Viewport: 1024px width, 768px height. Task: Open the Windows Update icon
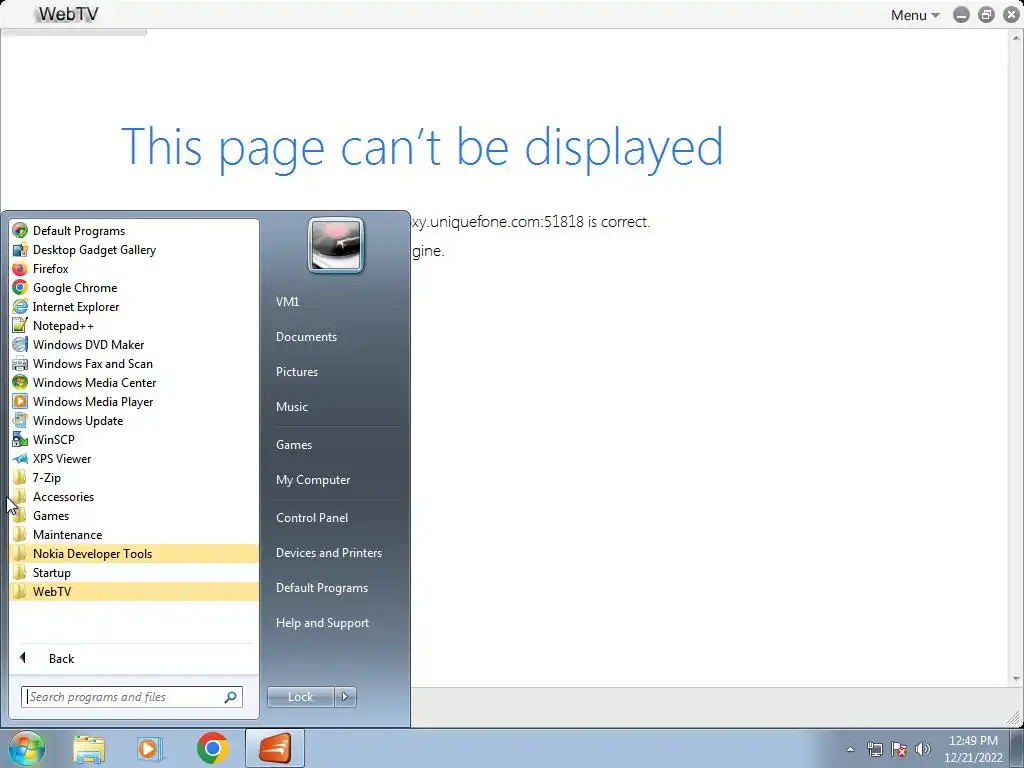pos(20,420)
